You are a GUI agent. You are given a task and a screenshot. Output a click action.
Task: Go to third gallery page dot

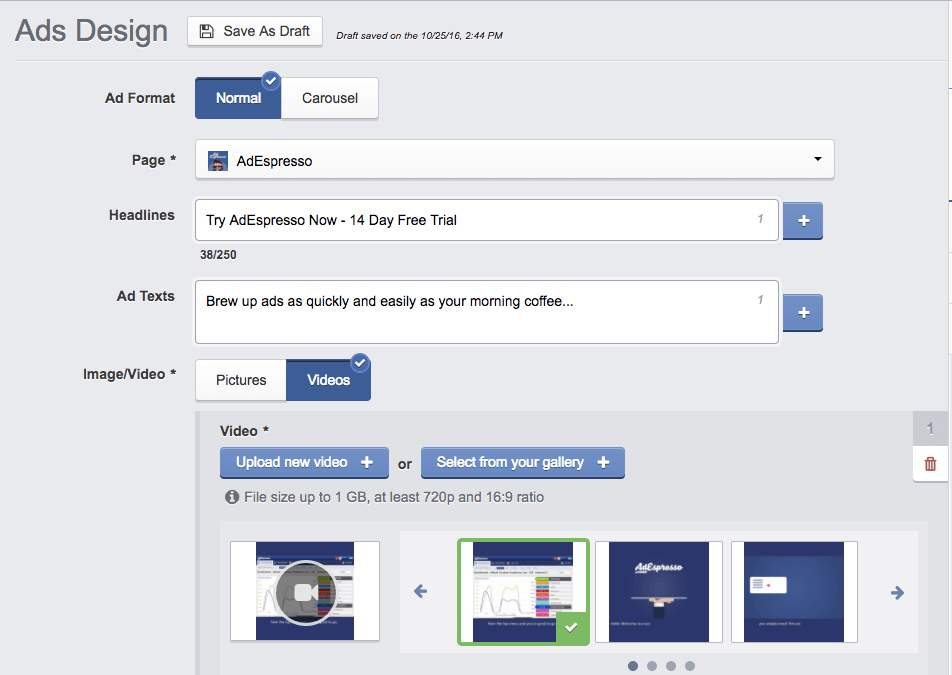pos(671,666)
